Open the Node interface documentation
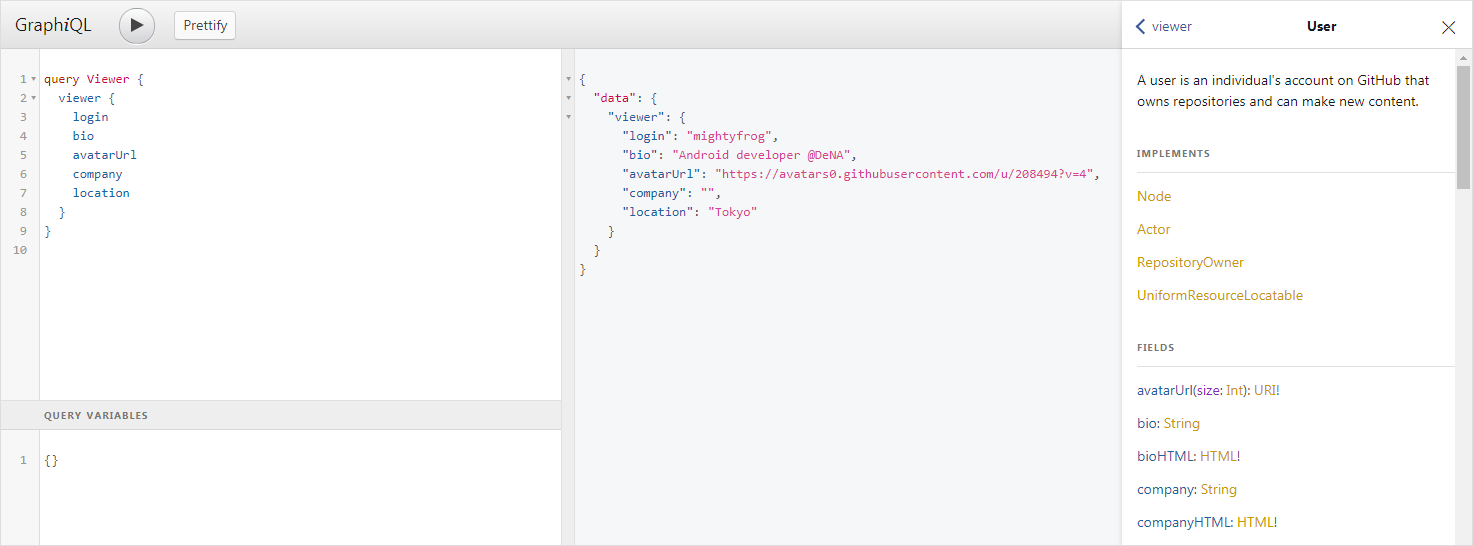This screenshot has width=1473, height=546. [x=1154, y=197]
